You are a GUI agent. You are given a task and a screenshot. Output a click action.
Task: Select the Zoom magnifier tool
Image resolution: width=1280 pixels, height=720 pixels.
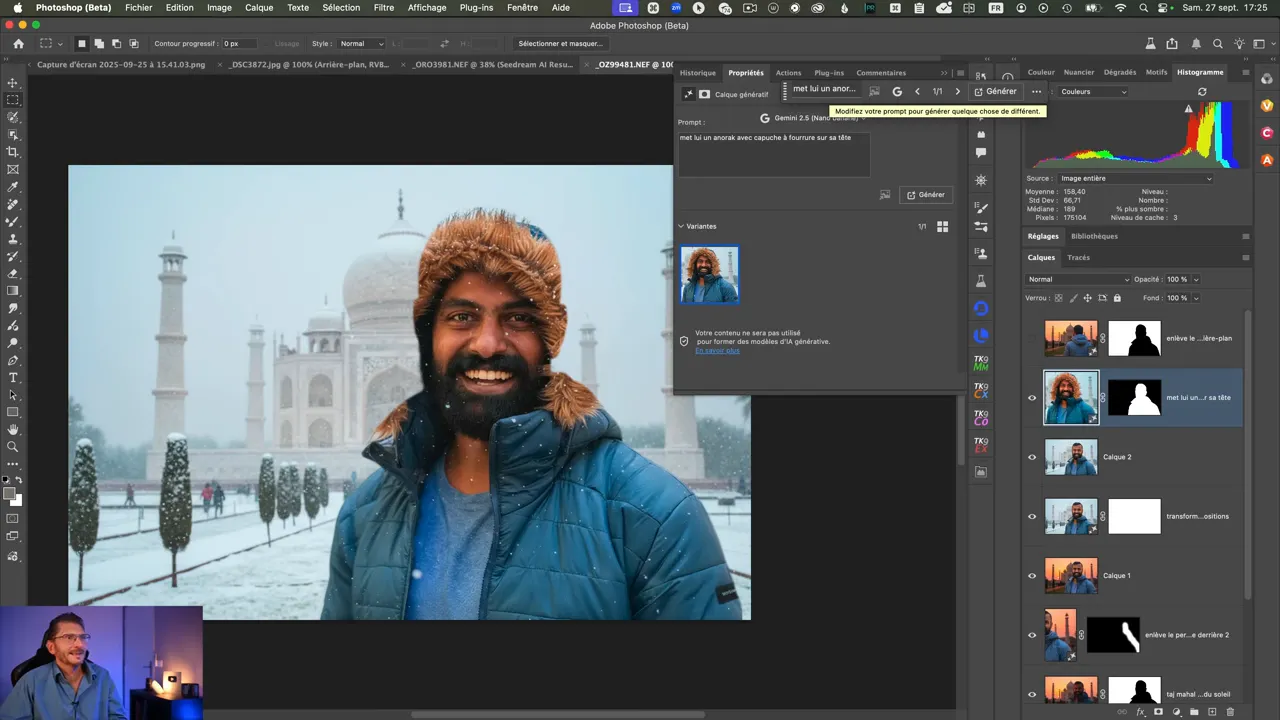coord(13,447)
